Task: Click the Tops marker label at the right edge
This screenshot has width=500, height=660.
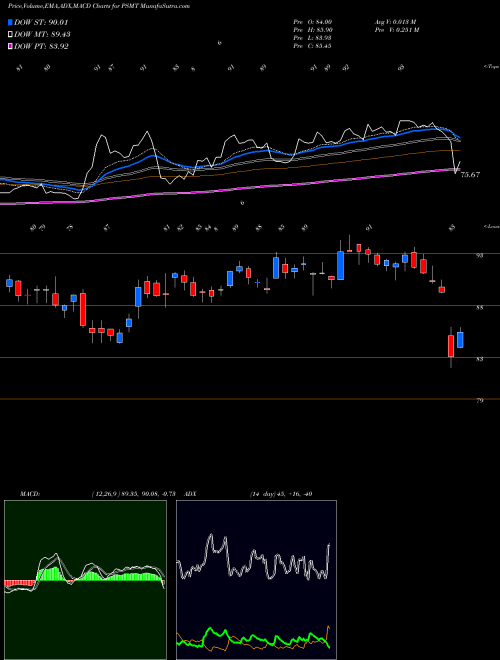Action: [492, 67]
